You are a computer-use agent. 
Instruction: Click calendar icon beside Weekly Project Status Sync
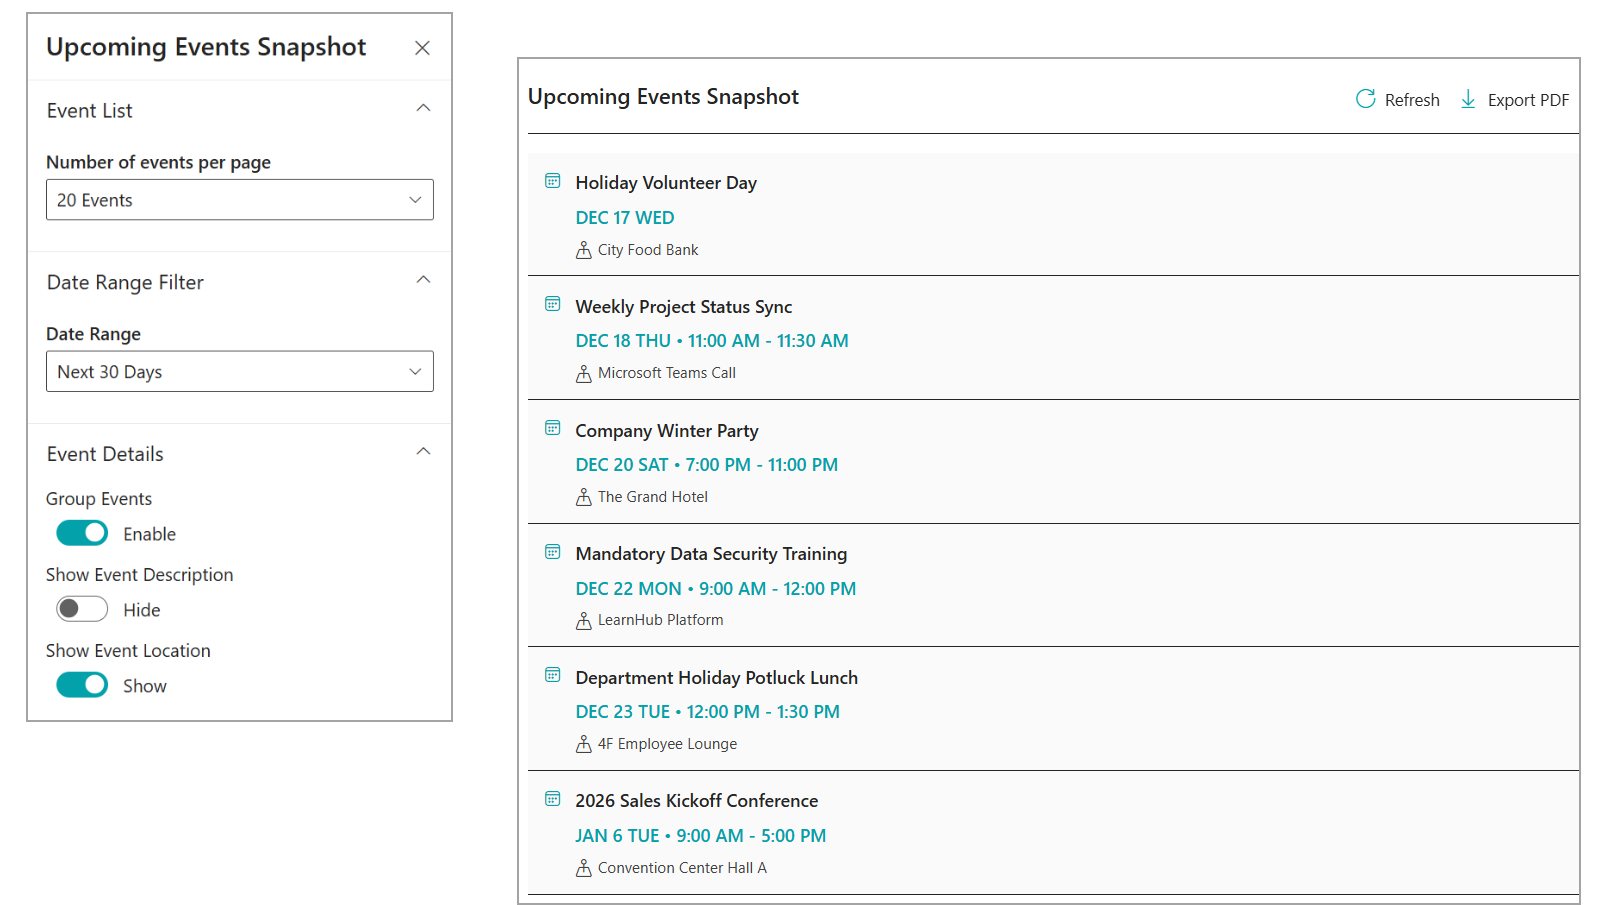click(552, 304)
